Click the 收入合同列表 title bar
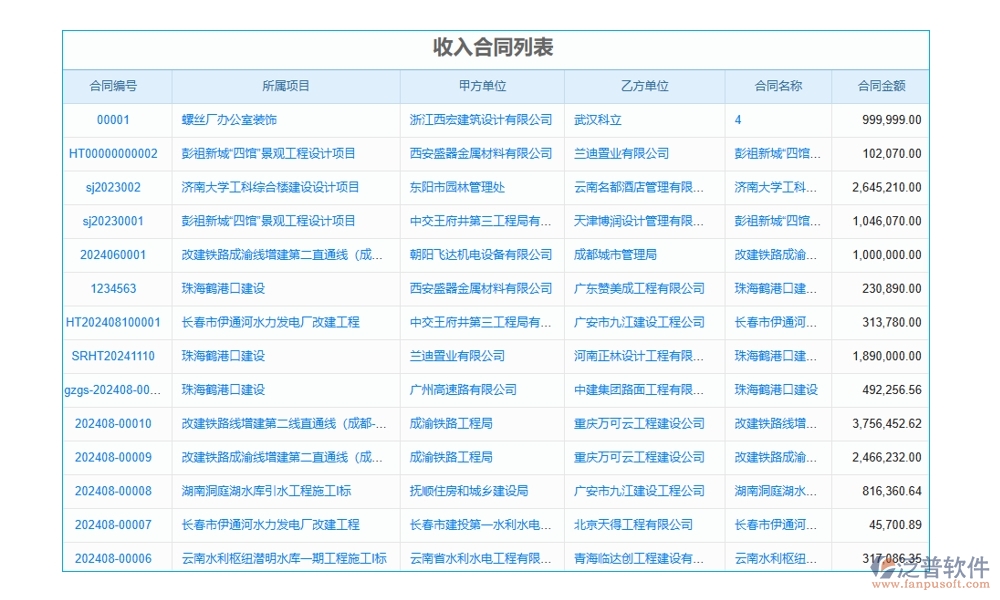This screenshot has height=600, width=1000. click(499, 46)
